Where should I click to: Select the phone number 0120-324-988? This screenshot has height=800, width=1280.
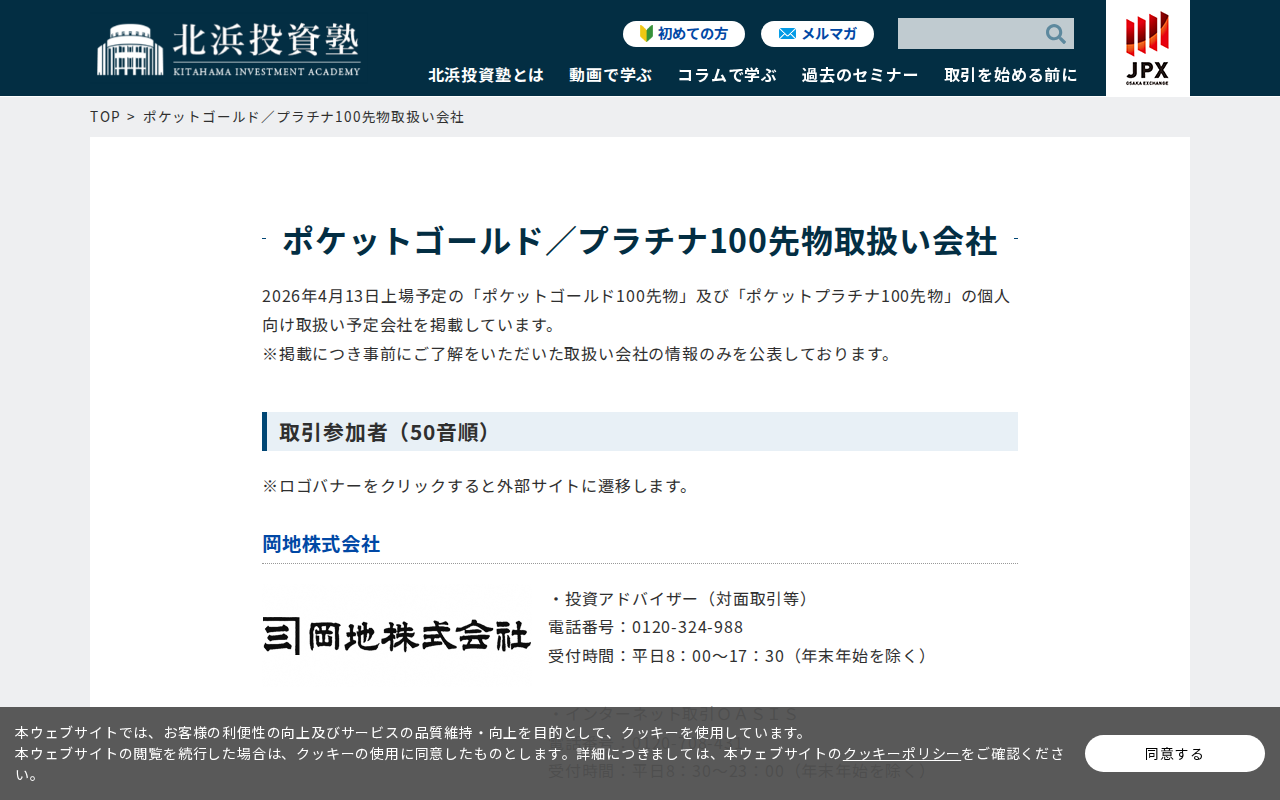coord(687,627)
